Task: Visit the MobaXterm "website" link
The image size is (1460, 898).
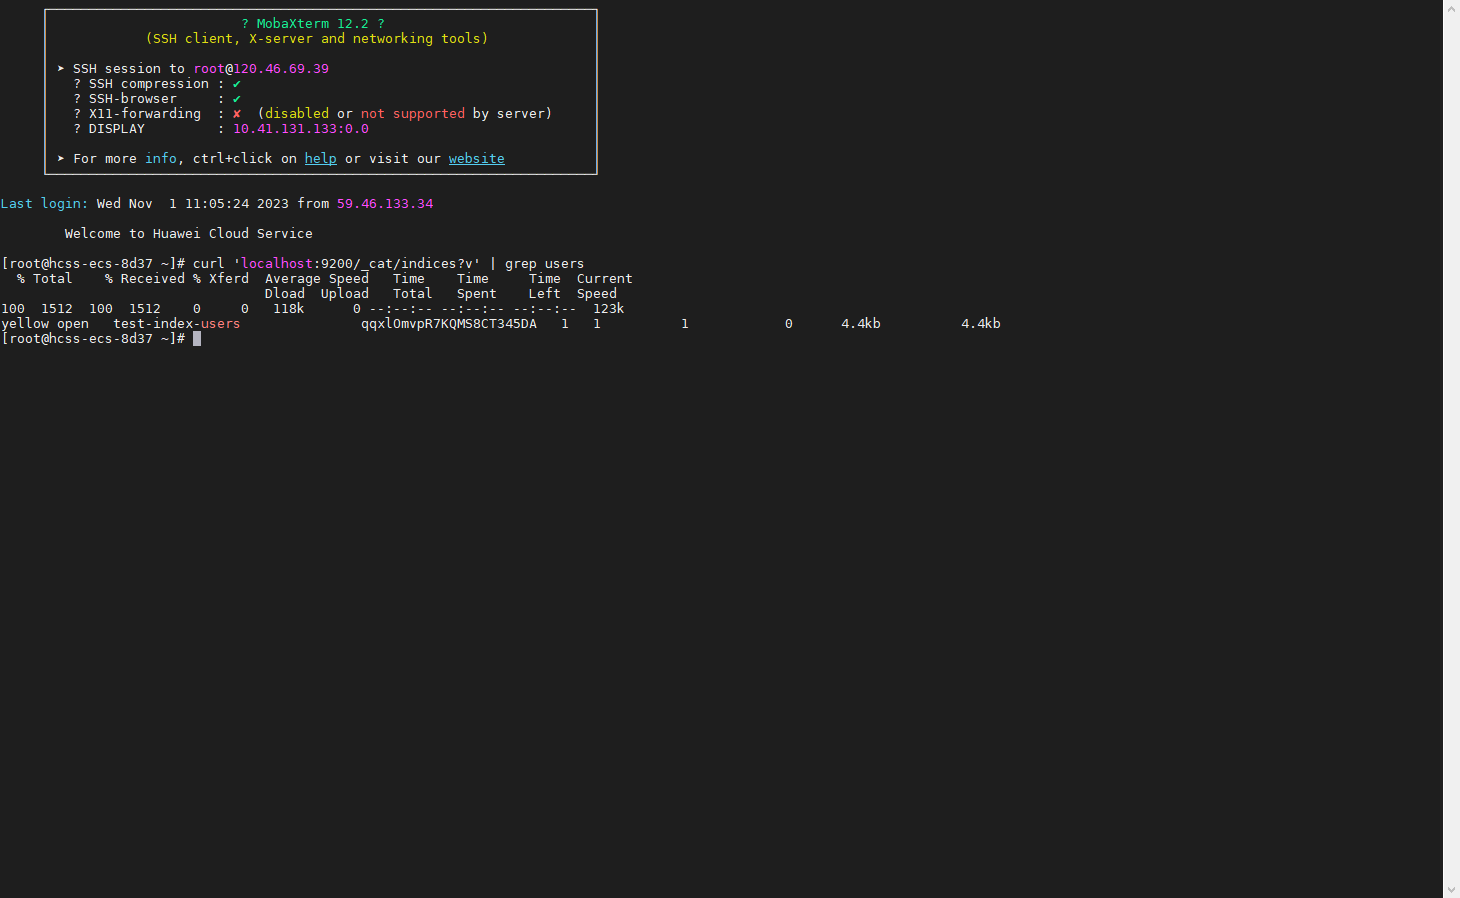Action: pyautogui.click(x=476, y=158)
